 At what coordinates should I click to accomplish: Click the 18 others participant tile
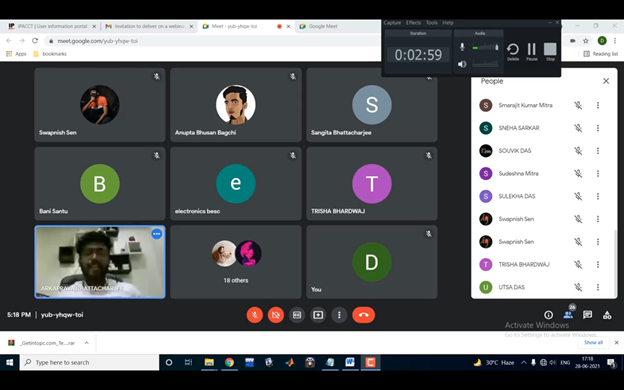pos(236,262)
